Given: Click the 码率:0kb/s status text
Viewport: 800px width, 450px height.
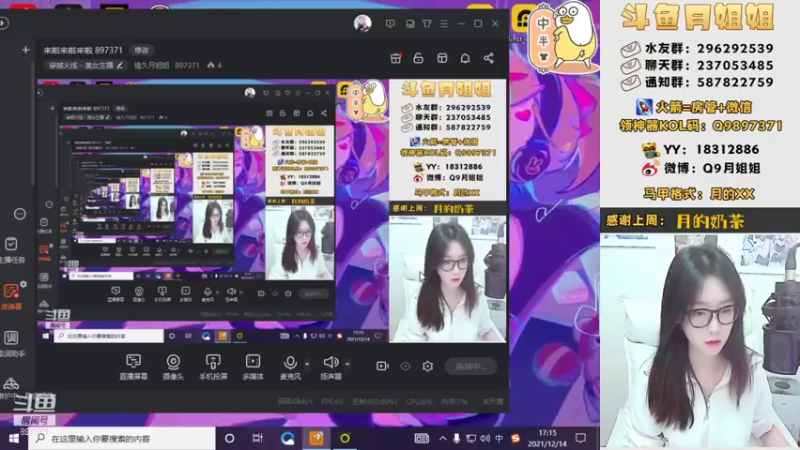Looking at the screenshot, I should (295, 402).
